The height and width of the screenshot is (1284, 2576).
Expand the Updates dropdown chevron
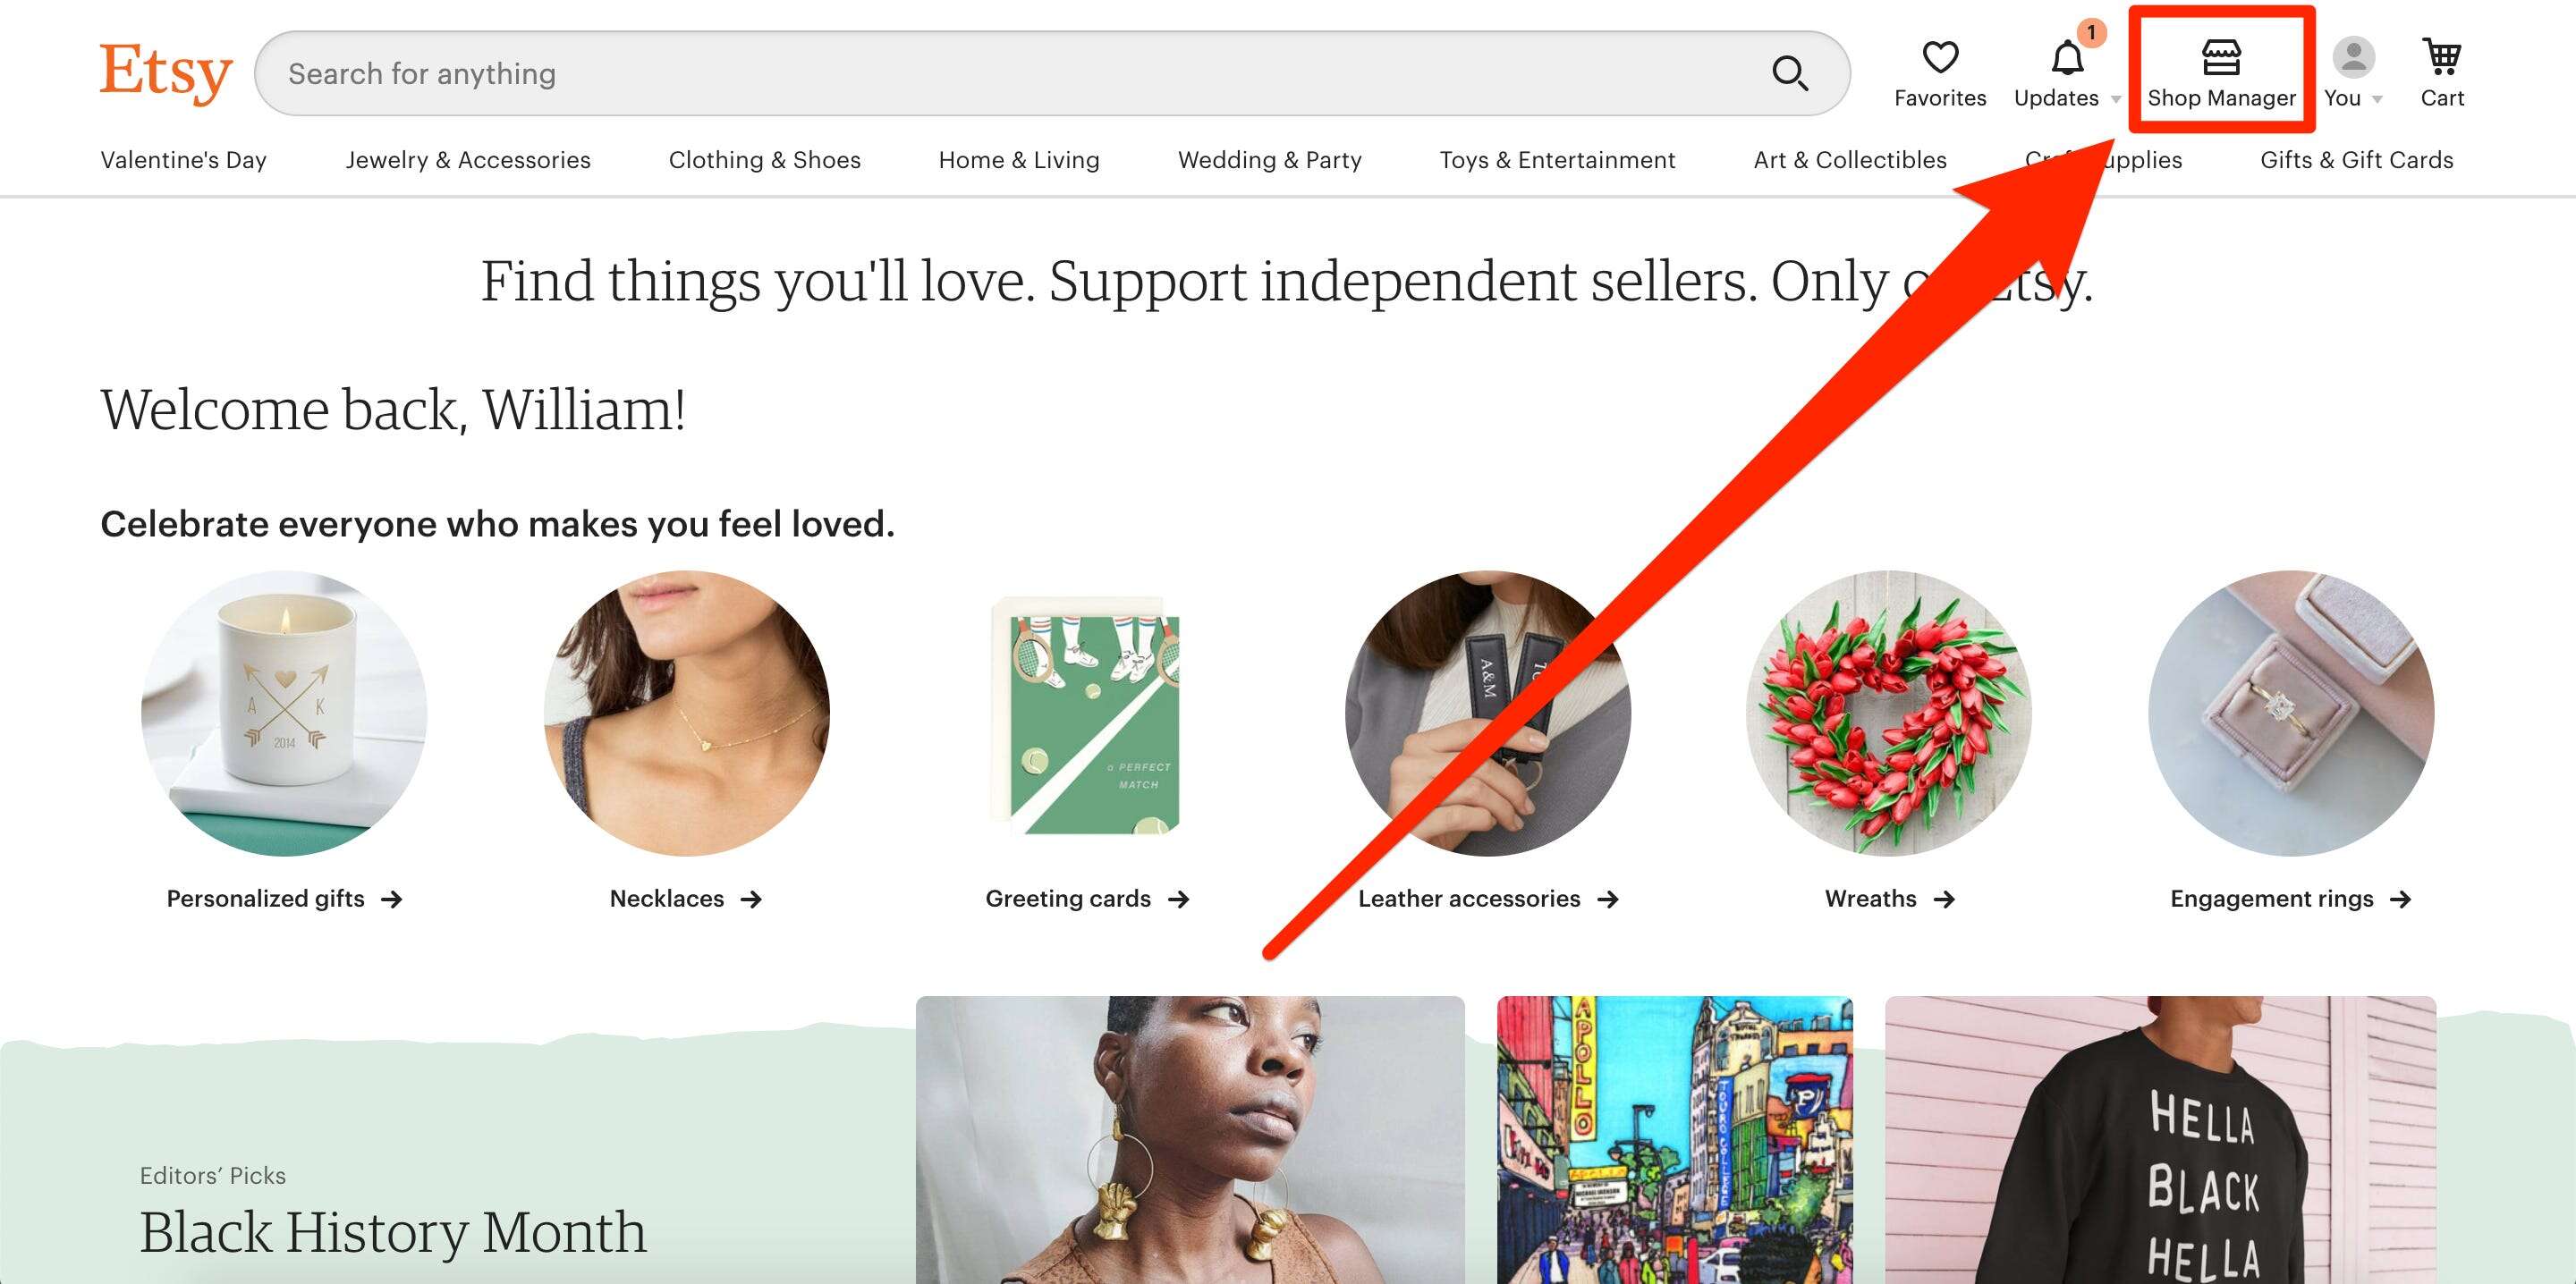point(2117,98)
